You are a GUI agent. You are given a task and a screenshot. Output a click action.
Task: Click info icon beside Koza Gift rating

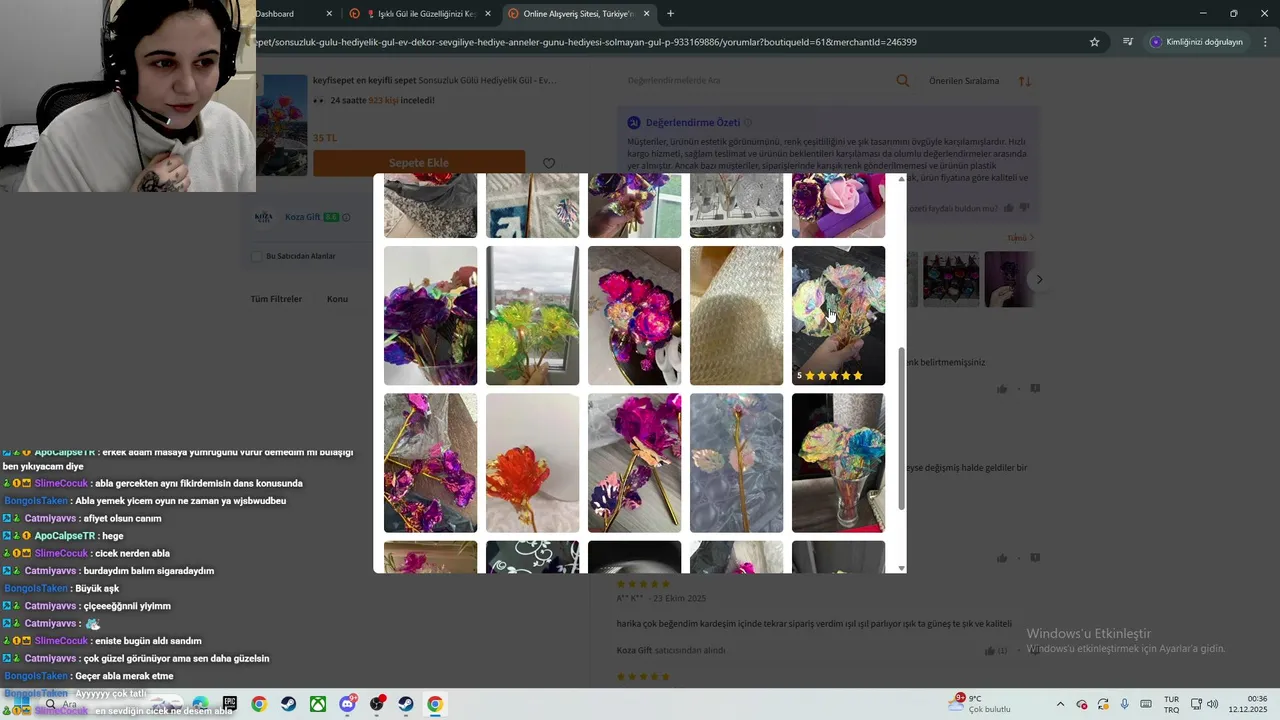coord(347,217)
